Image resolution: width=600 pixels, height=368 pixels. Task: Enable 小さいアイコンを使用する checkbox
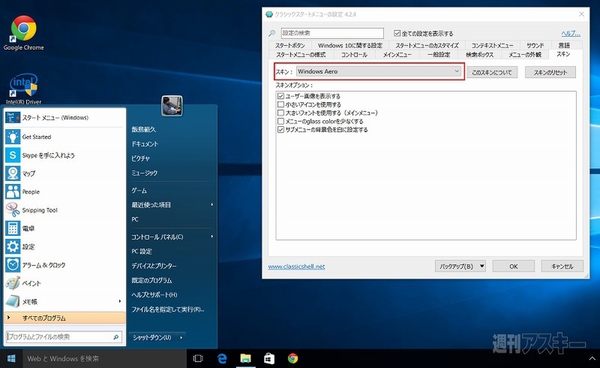click(280, 104)
